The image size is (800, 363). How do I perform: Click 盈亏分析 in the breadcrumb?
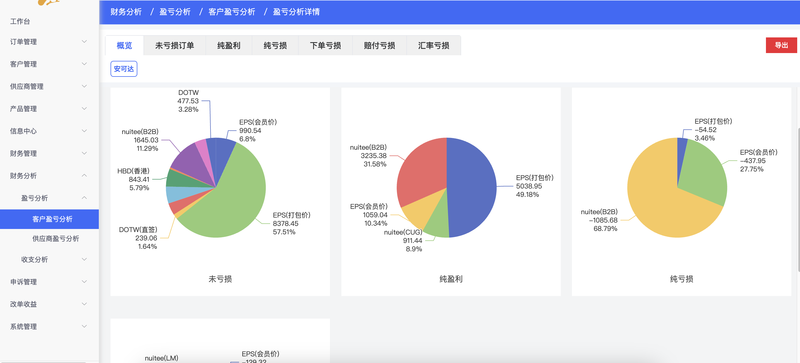(x=175, y=12)
